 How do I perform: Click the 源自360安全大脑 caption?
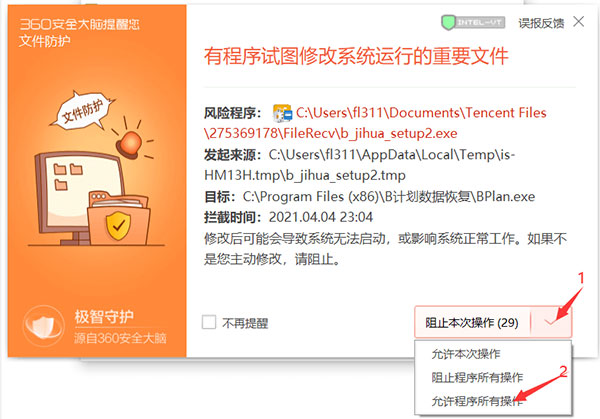(120, 338)
